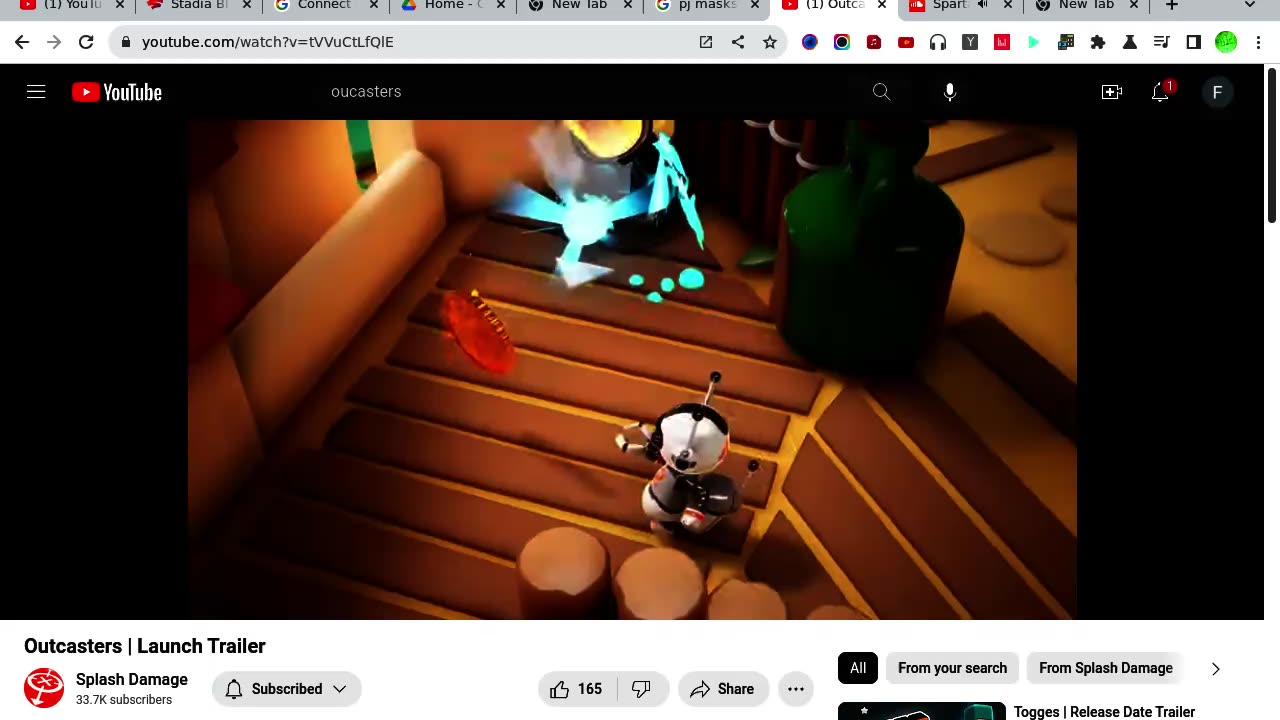Screen dimensions: 1280x720
Task: Click the red video-camera extension icon
Action: (906, 42)
